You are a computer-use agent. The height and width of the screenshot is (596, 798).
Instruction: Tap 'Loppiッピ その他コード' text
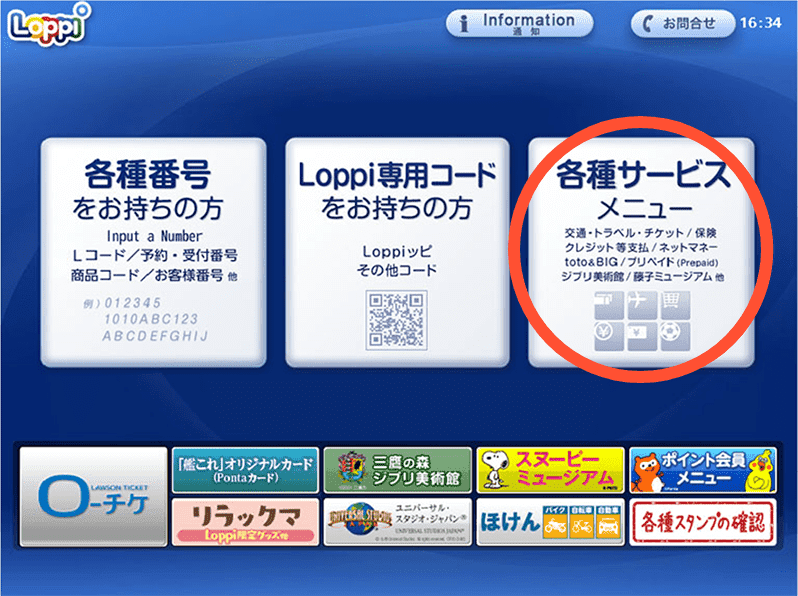click(397, 261)
